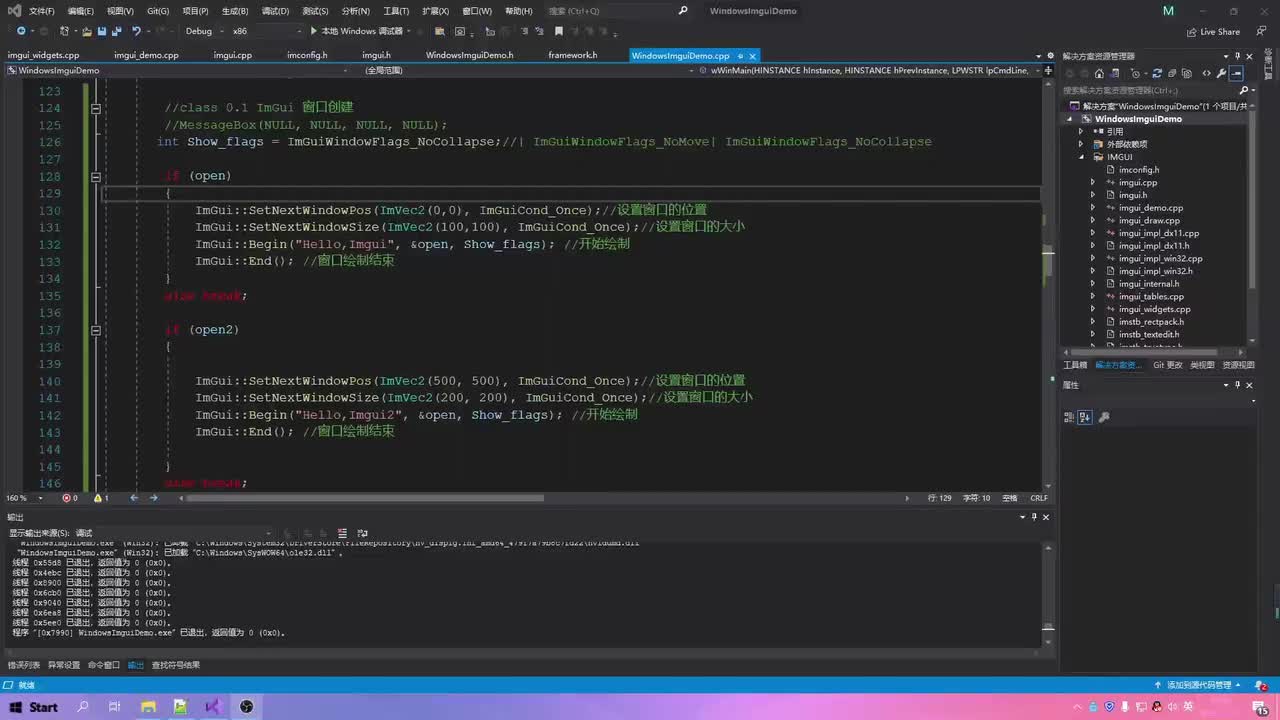Click the Undo arrow icon
The image size is (1280, 720).
136,31
